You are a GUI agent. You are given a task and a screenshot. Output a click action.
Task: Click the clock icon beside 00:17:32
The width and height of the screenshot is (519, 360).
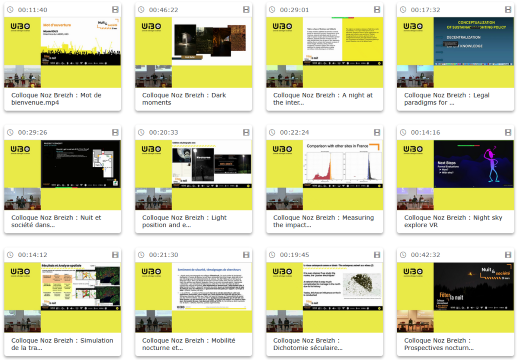coord(403,10)
